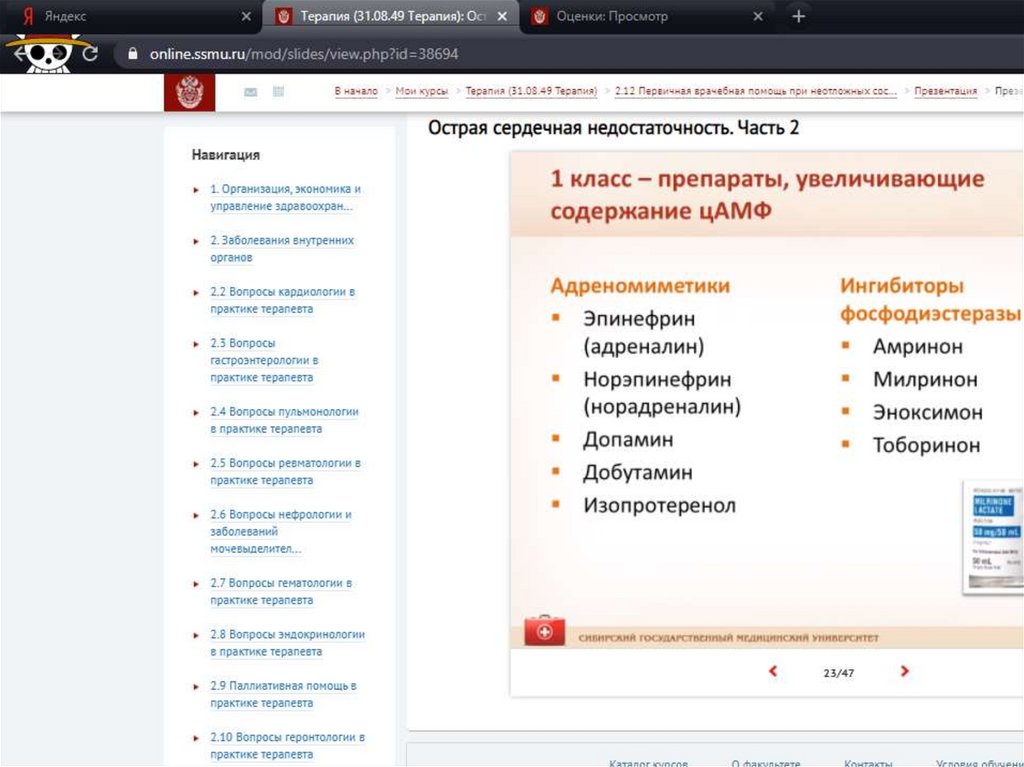The height and width of the screenshot is (767, 1024).
Task: Switch to the Терапия (31.08.49 Терапия) tab
Action: pyautogui.click(x=390, y=16)
